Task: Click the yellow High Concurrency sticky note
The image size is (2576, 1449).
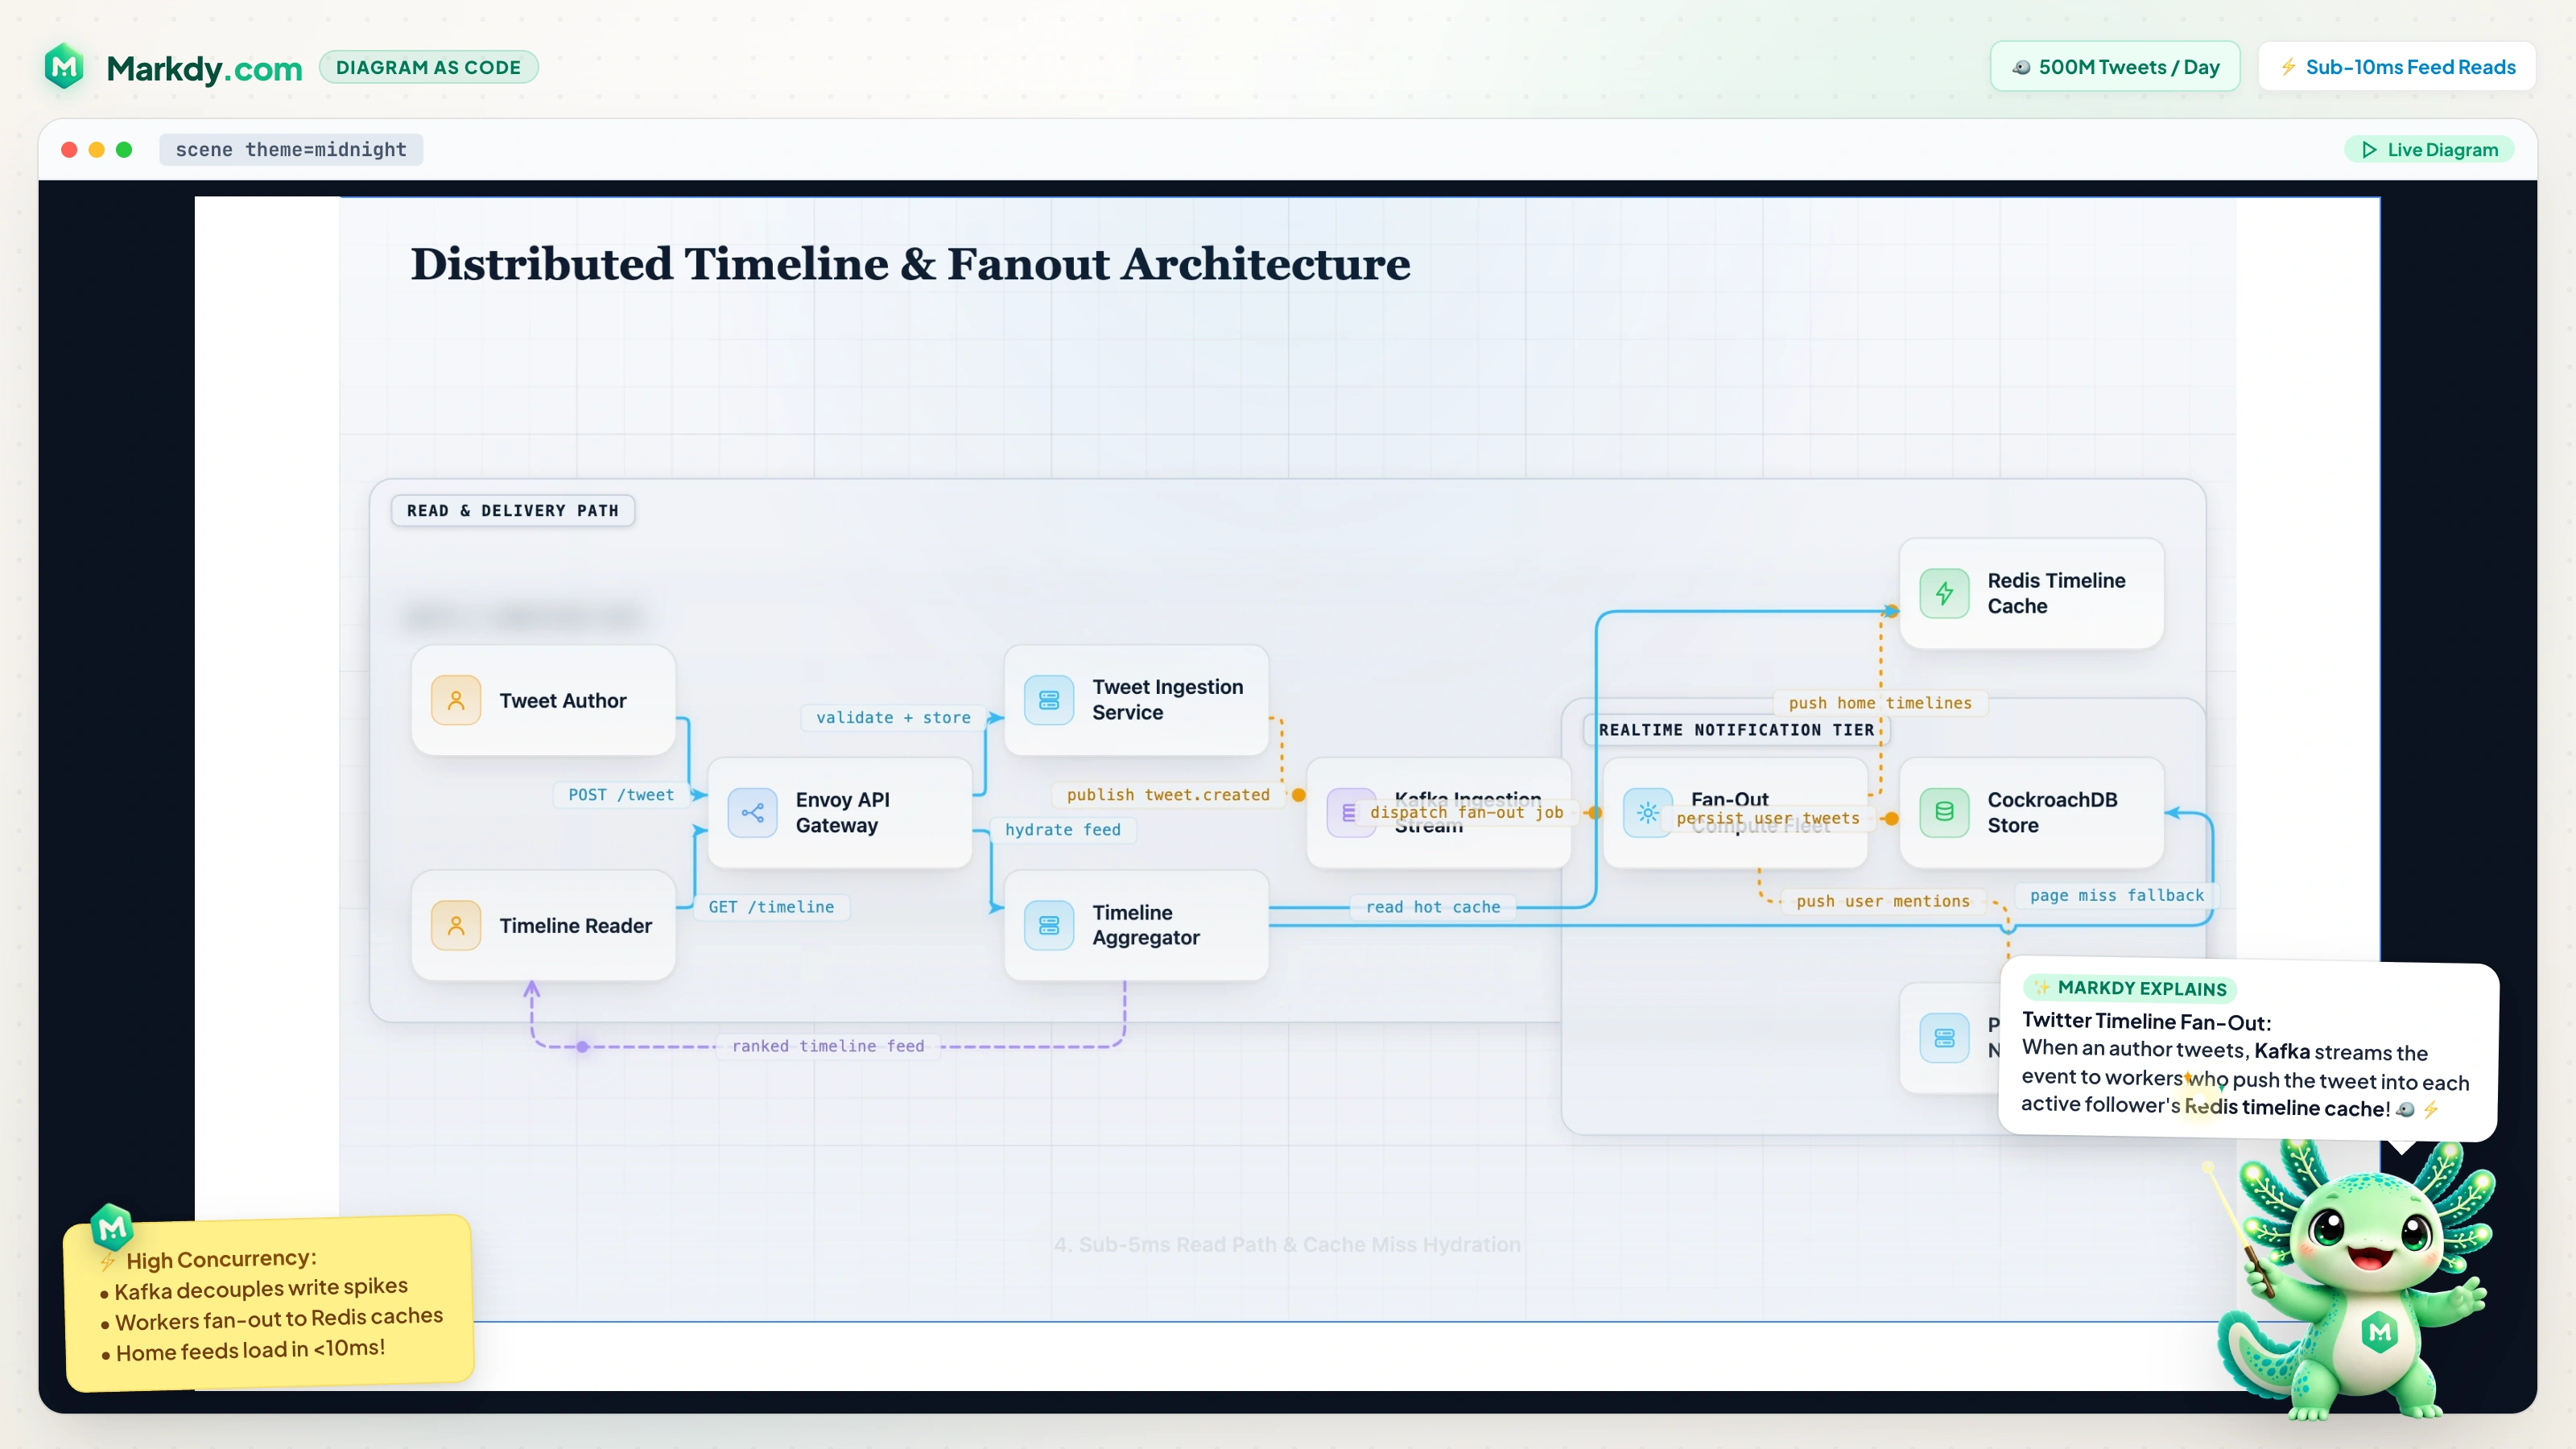Action: point(268,1303)
